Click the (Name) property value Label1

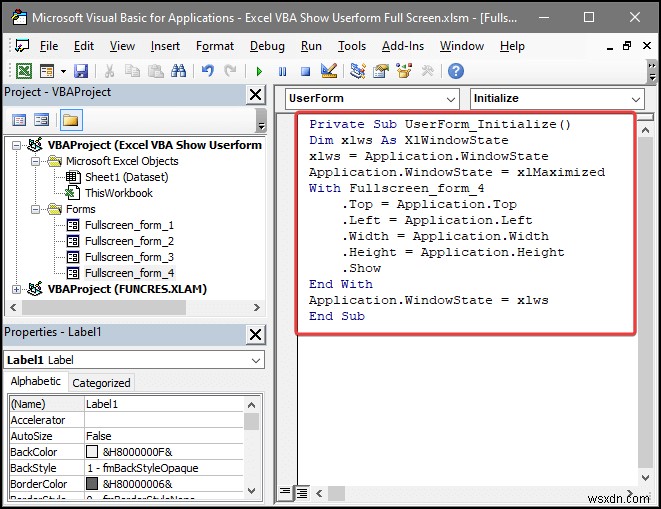[x=164, y=404]
